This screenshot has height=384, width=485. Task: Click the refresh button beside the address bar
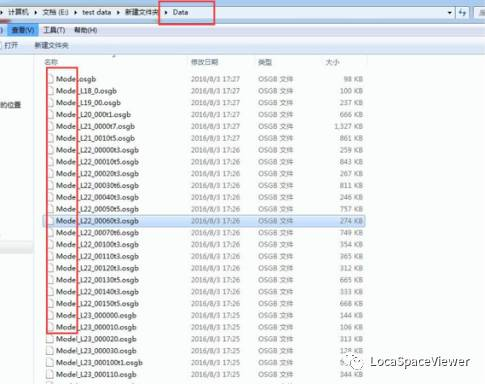pos(462,13)
